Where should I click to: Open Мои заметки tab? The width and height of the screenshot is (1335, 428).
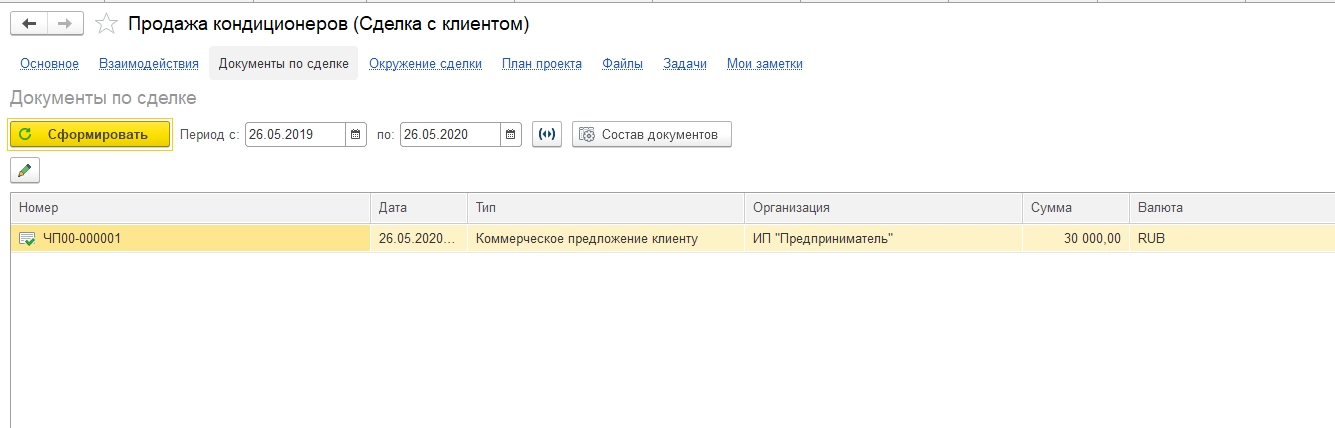pos(765,64)
